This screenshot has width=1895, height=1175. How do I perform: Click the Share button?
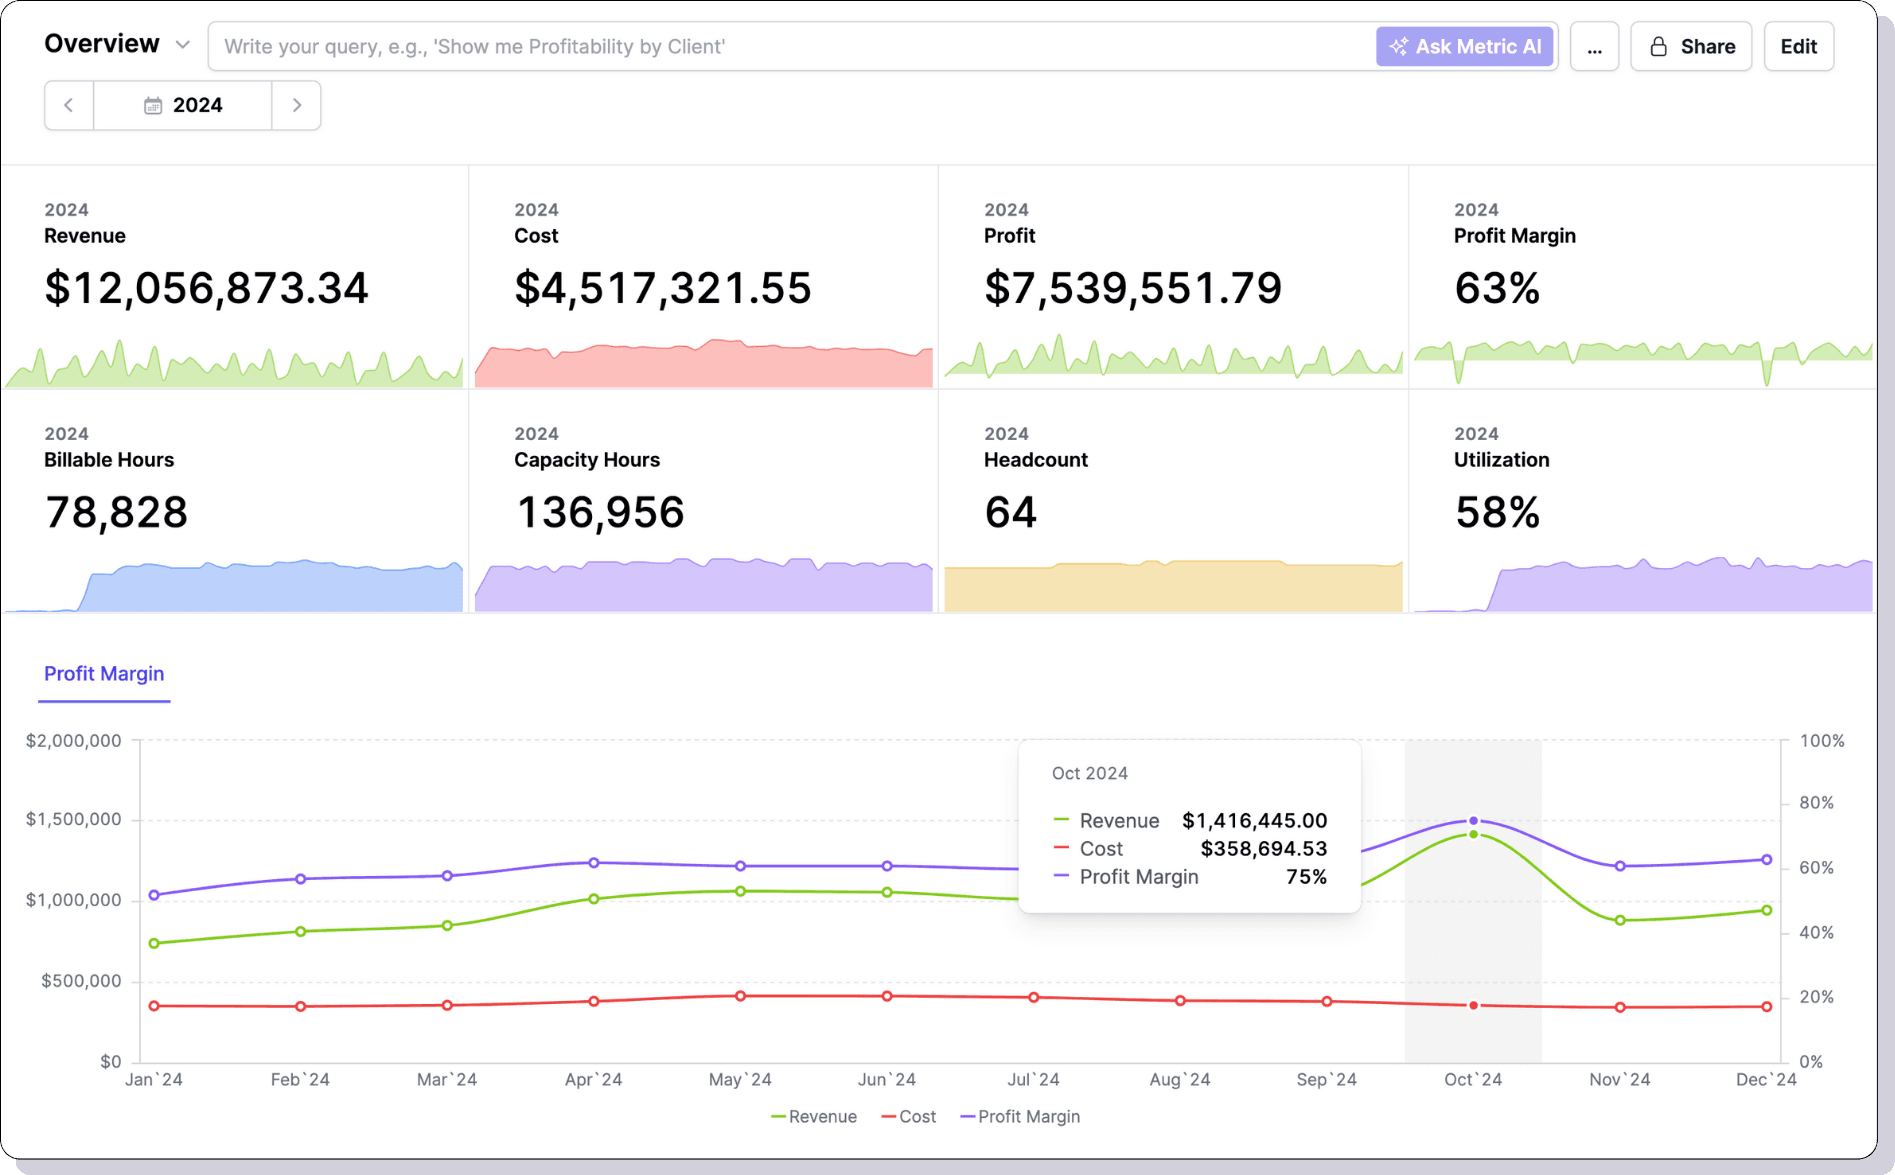click(x=1691, y=46)
